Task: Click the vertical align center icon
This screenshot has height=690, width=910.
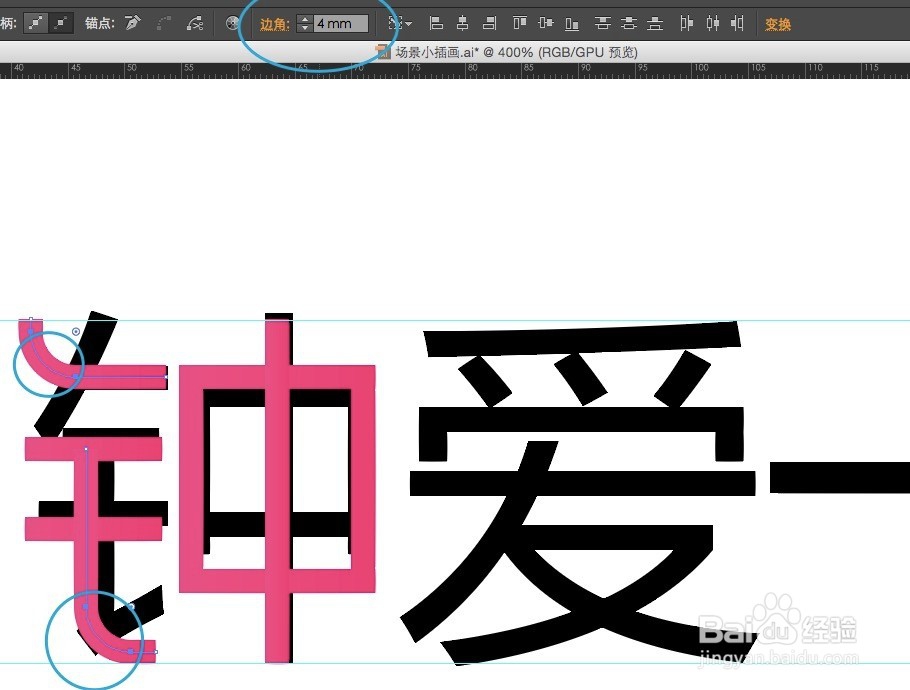Action: click(545, 23)
